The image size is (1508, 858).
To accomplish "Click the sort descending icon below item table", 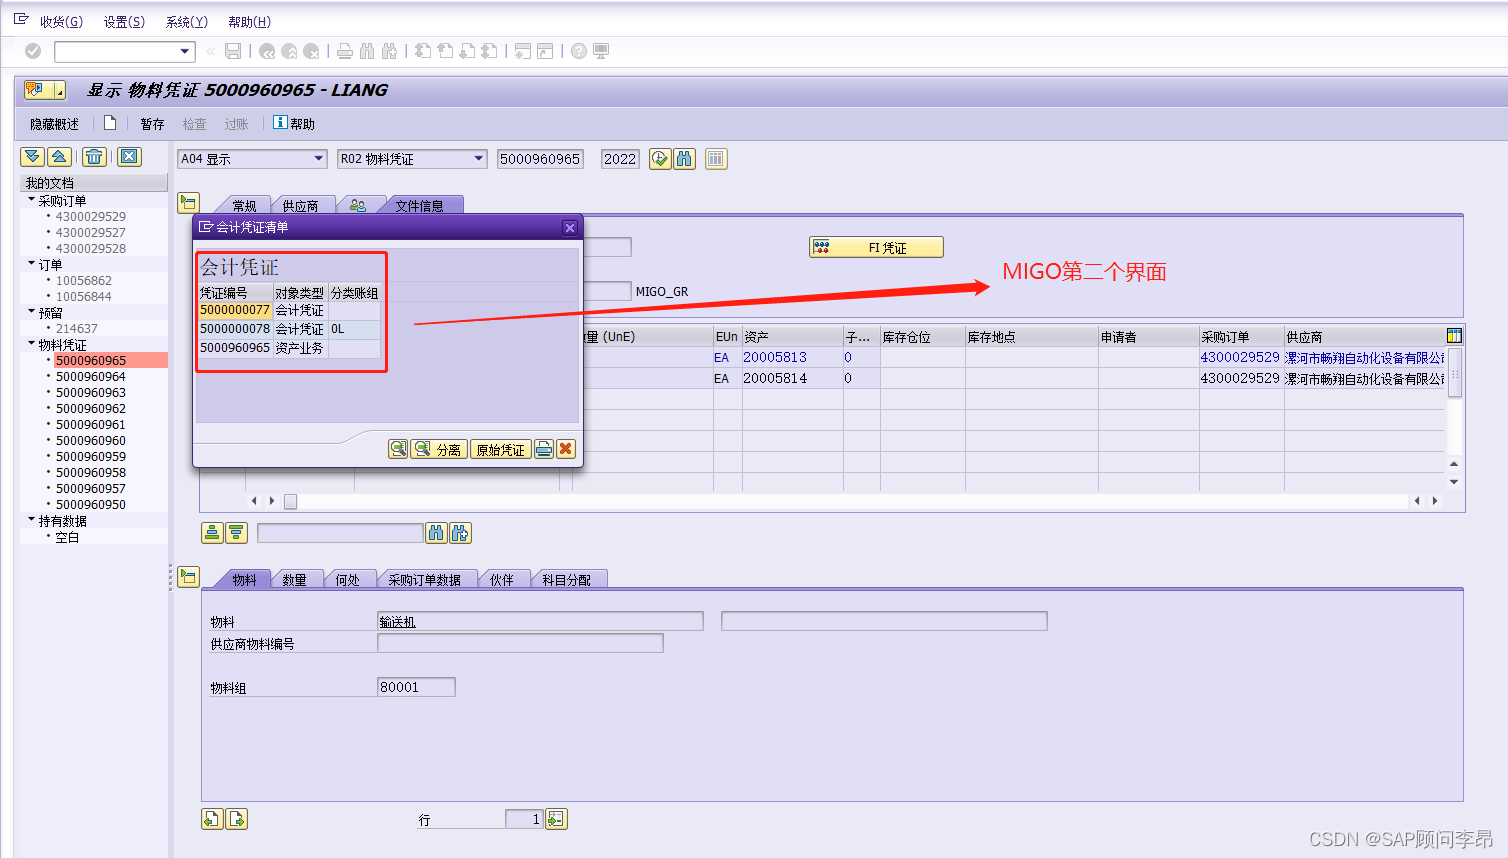I will coord(236,533).
